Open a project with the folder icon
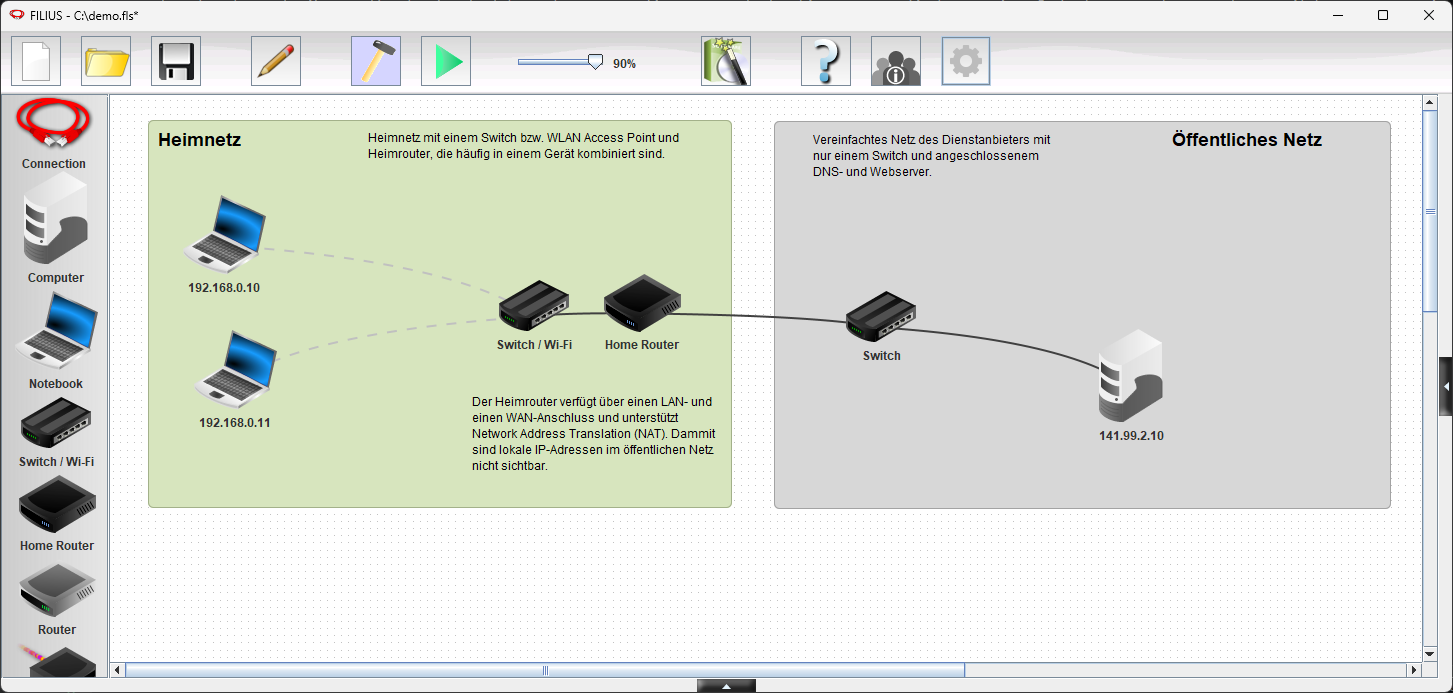The width and height of the screenshot is (1453, 693). click(x=106, y=62)
